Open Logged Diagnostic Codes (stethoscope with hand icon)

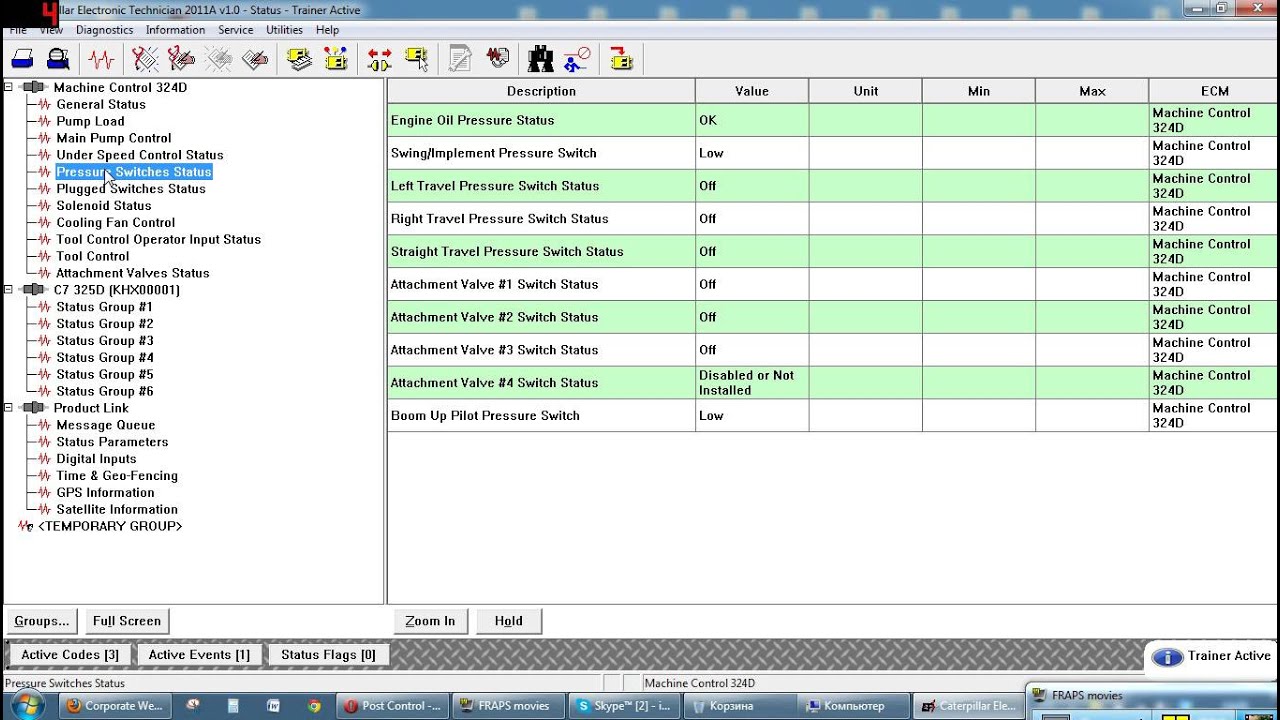pyautogui.click(x=181, y=59)
